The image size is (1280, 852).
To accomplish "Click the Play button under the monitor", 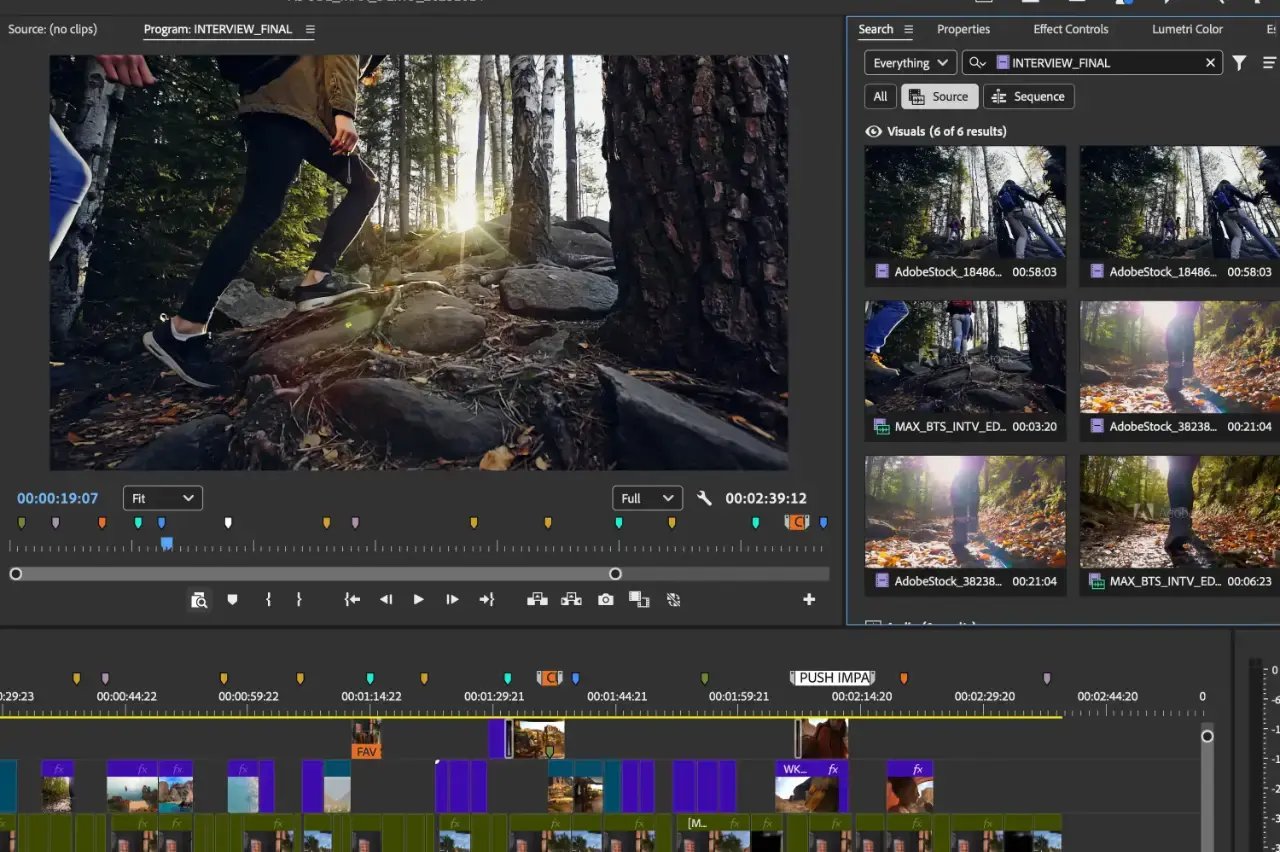I will tap(417, 599).
